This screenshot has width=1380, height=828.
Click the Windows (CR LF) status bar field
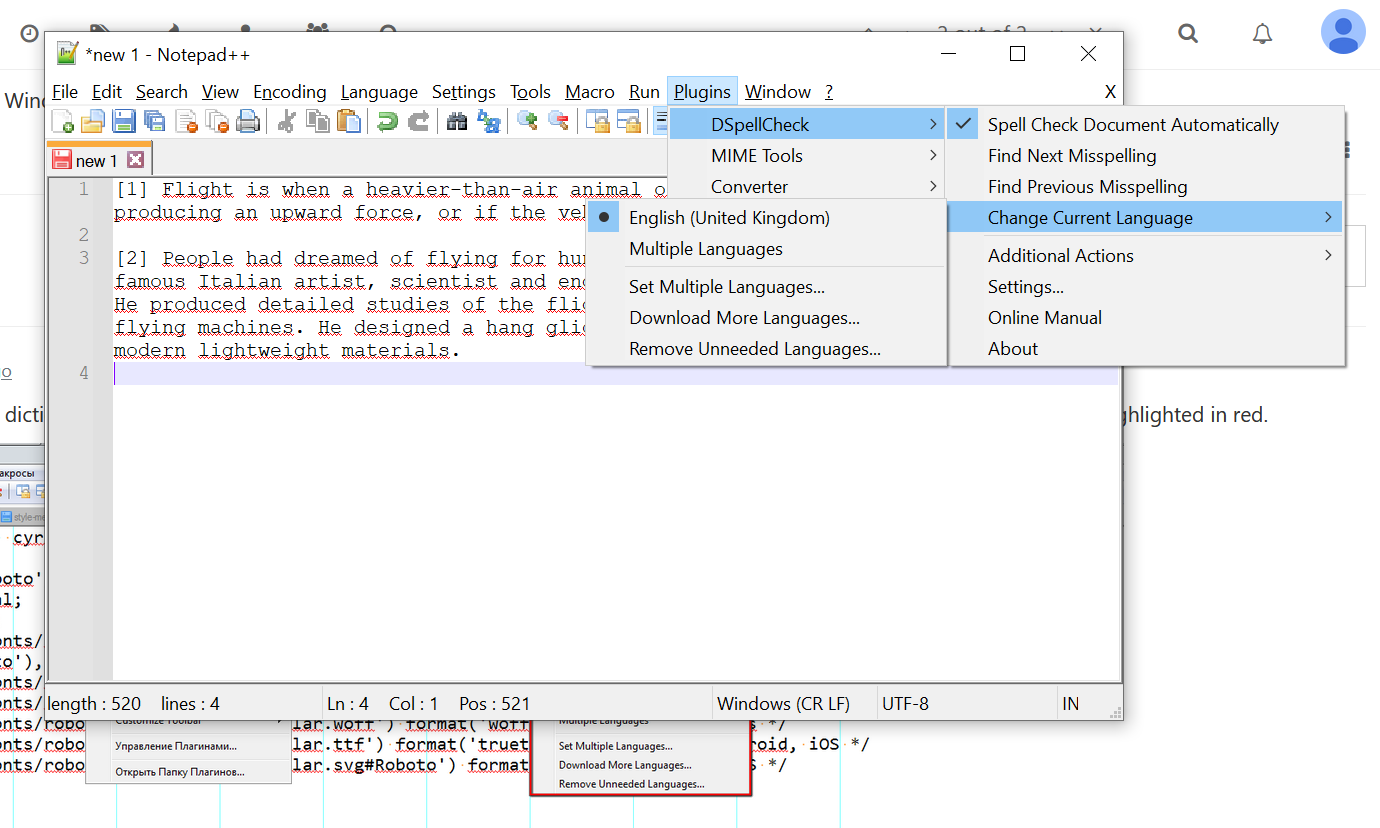(794, 704)
